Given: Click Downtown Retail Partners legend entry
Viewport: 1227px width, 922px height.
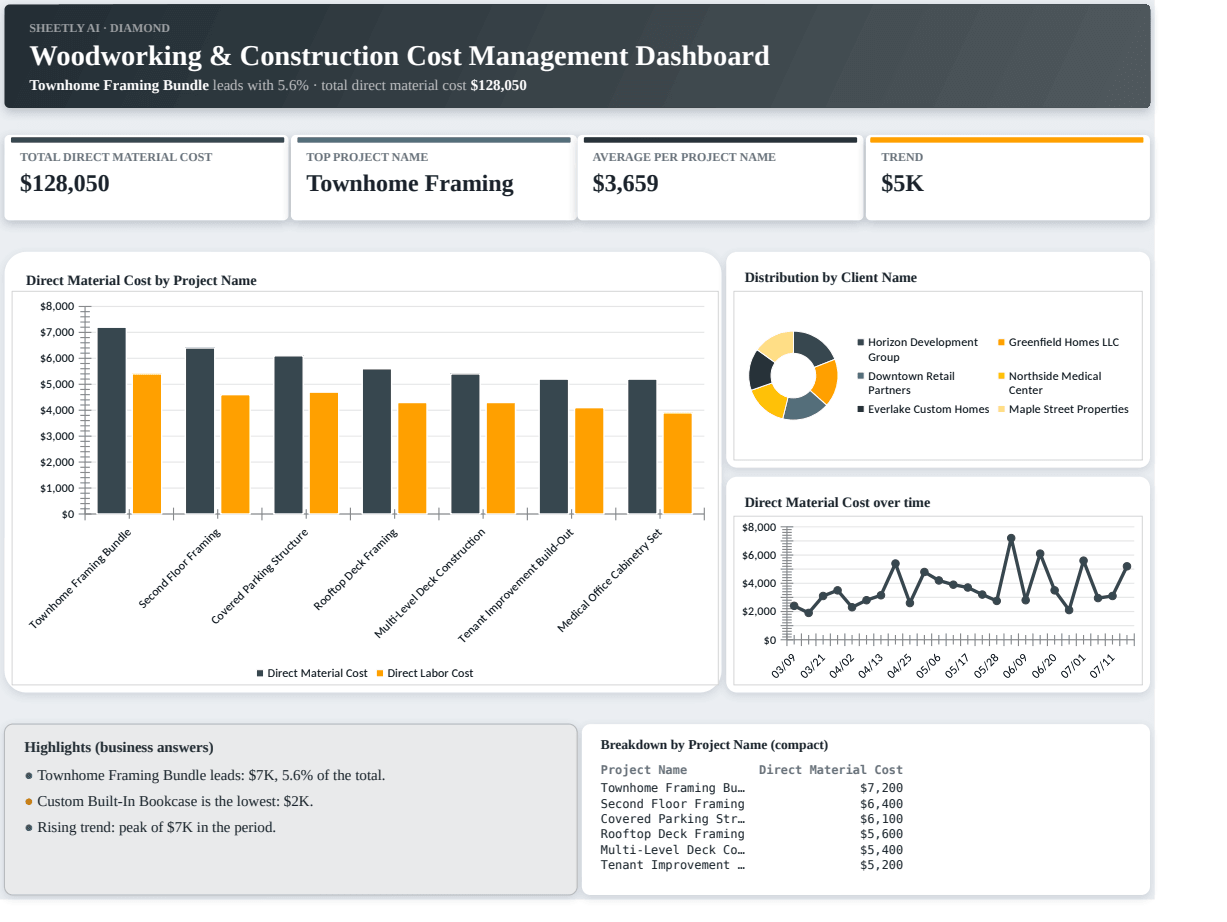Looking at the screenshot, I should [906, 383].
